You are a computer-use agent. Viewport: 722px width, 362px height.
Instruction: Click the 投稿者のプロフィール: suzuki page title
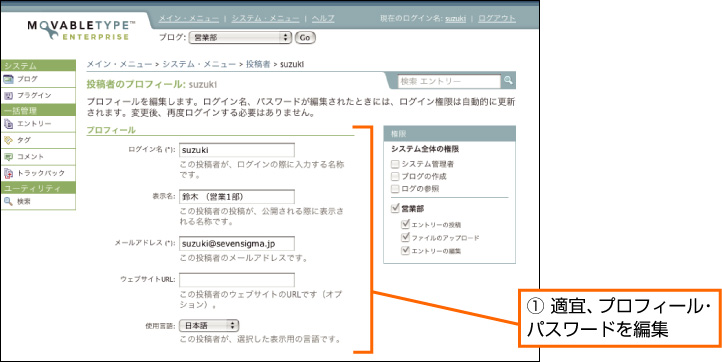151,85
